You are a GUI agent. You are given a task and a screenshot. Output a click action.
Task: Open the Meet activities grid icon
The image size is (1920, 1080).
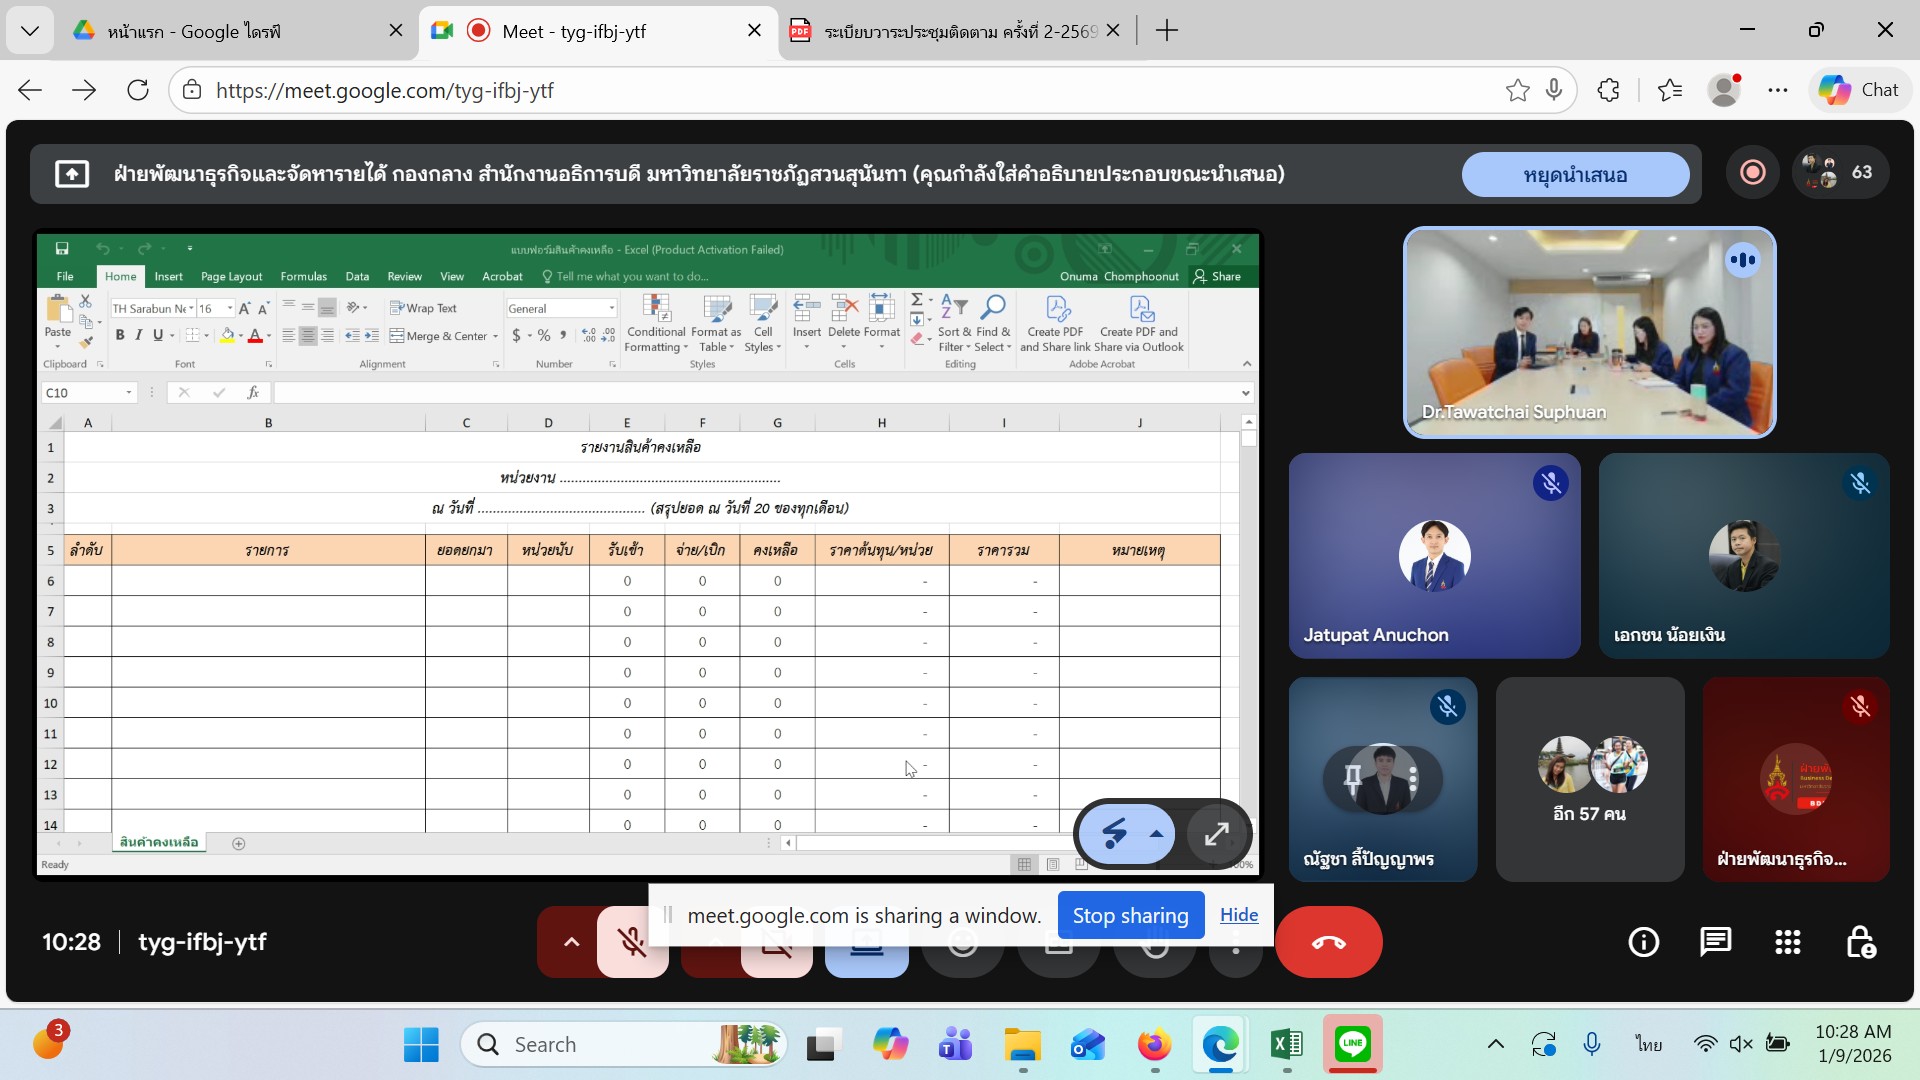tap(1787, 942)
